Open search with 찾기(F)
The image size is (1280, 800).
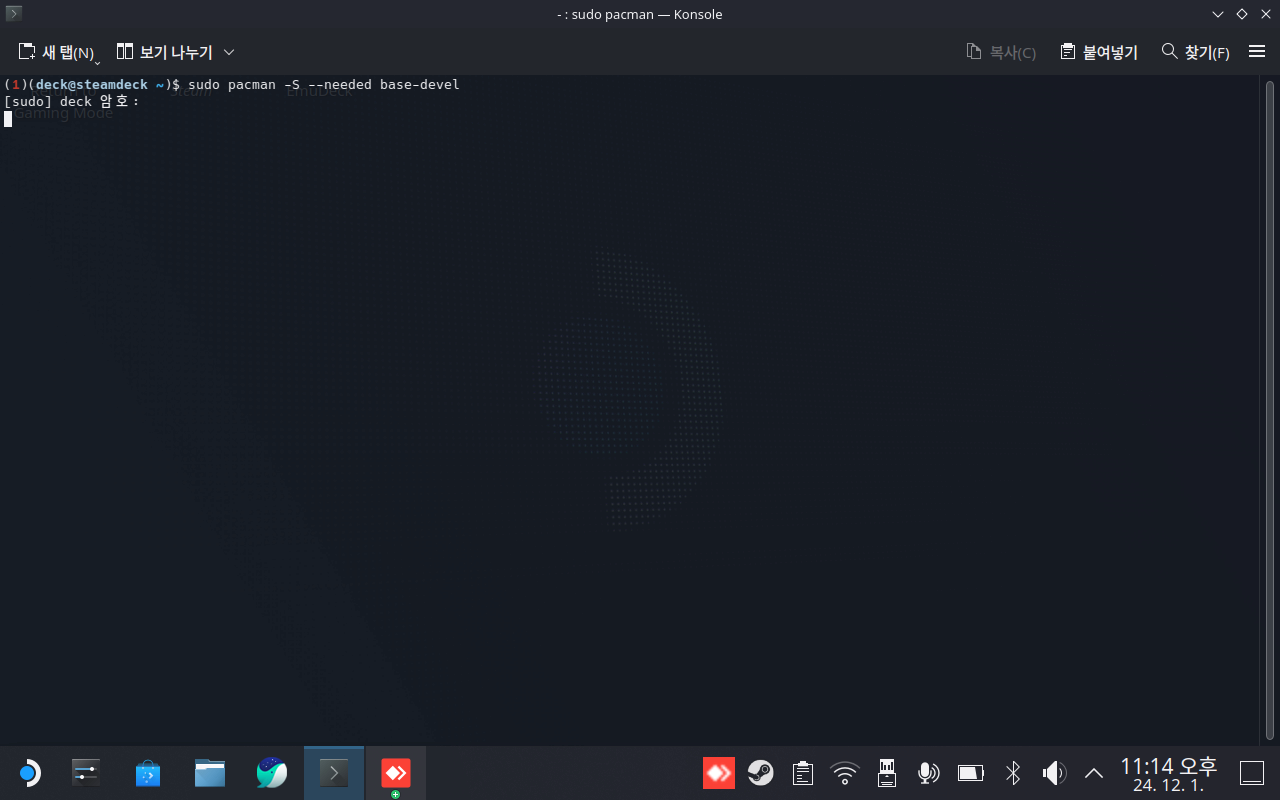click(1195, 52)
